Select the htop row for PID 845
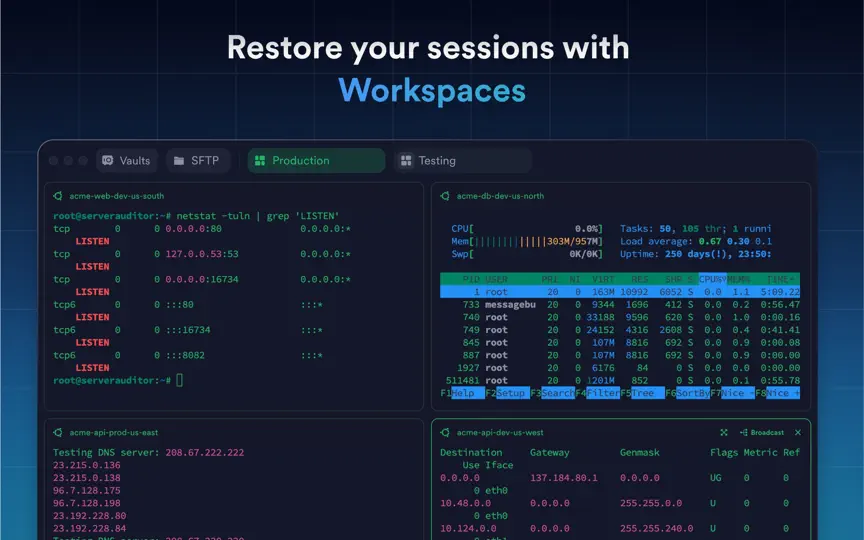Screen dimensions: 864x540 pyautogui.click(x=620, y=343)
